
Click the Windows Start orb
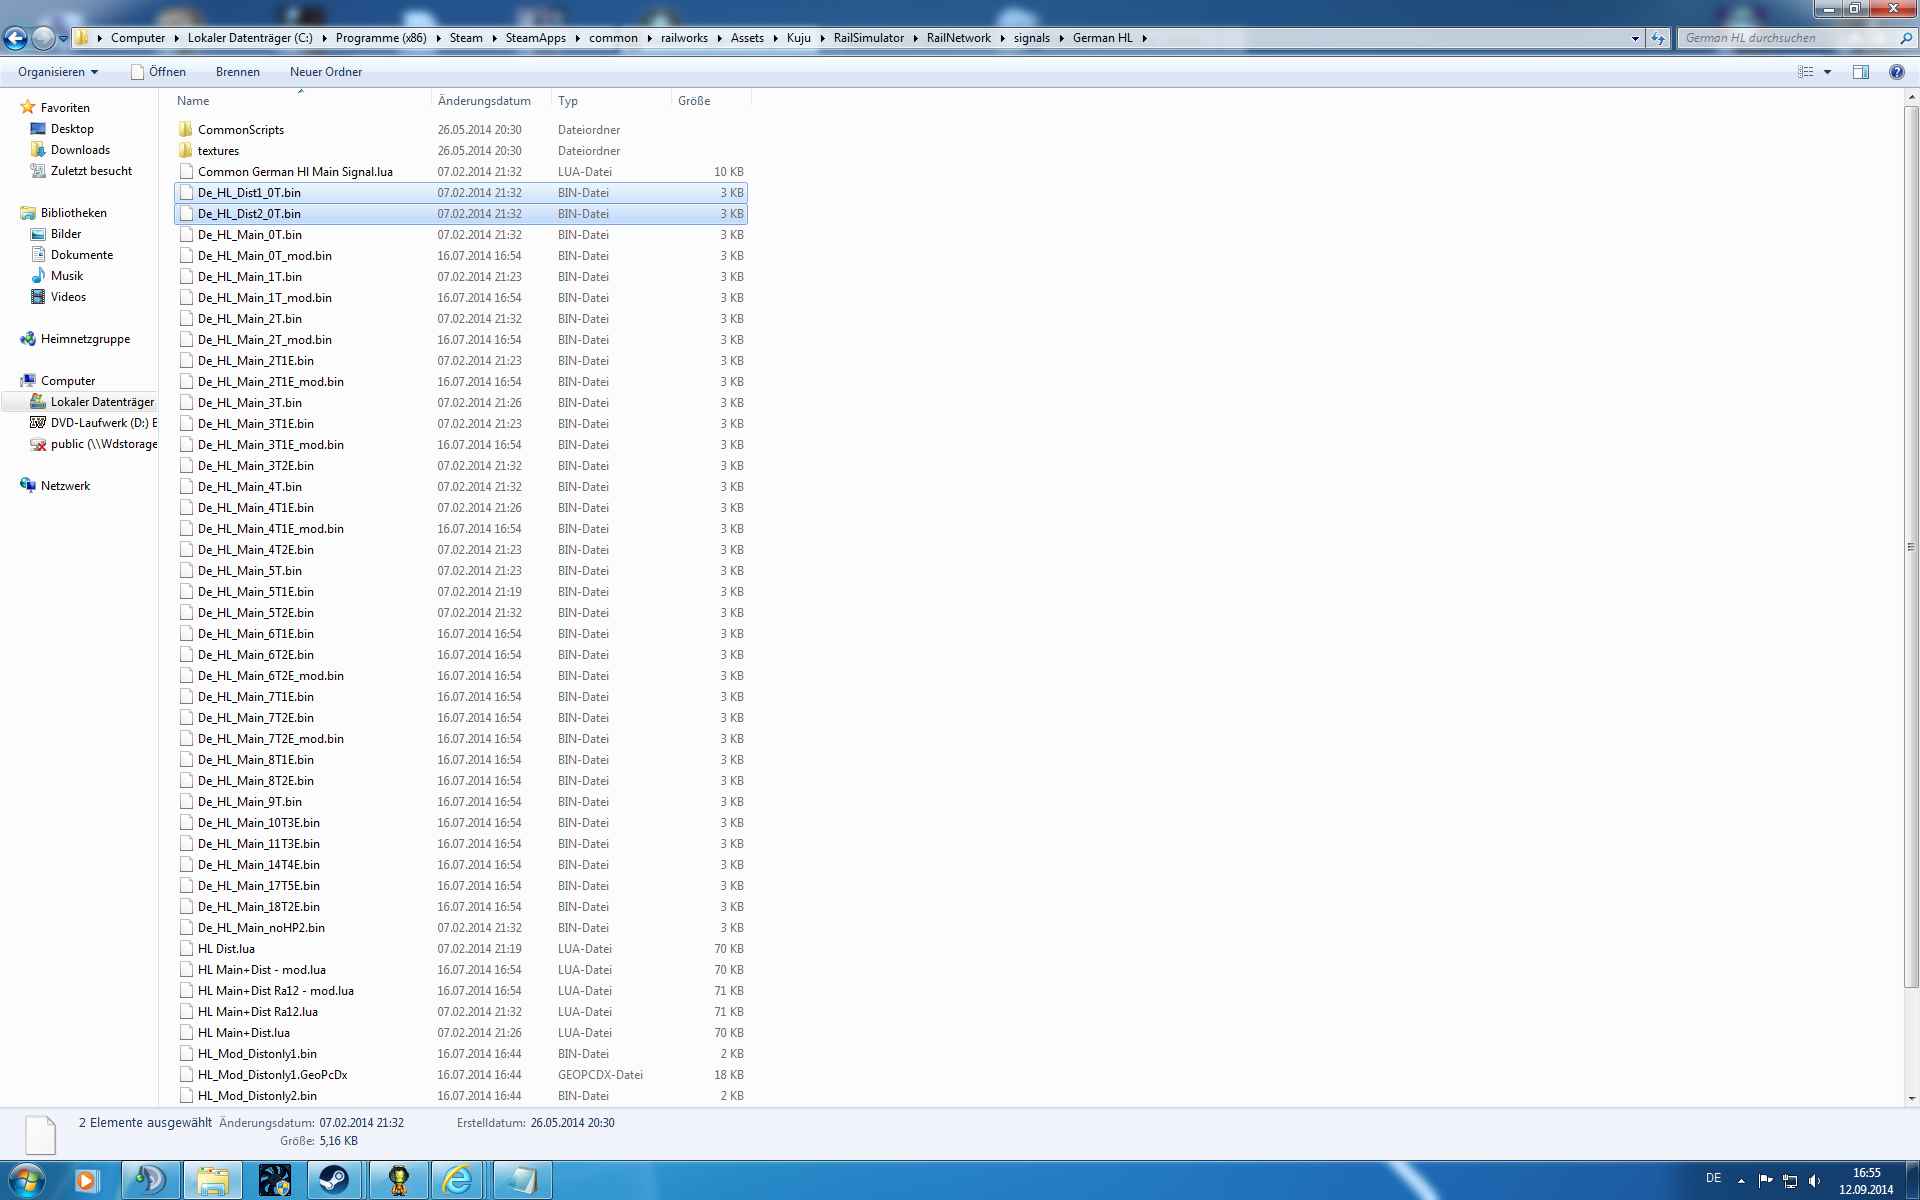point(26,1180)
